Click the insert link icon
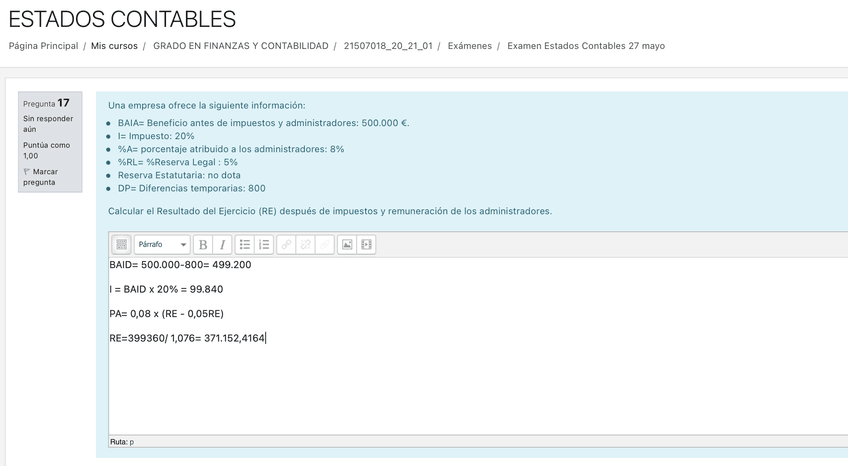The width and height of the screenshot is (848, 466). click(x=286, y=244)
